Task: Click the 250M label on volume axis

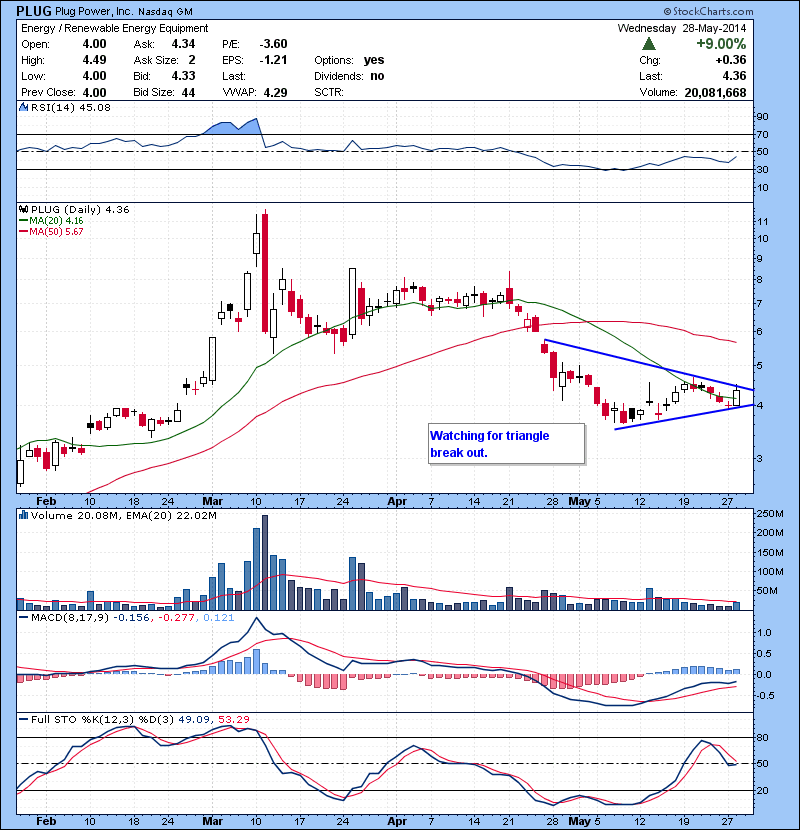Action: 770,513
